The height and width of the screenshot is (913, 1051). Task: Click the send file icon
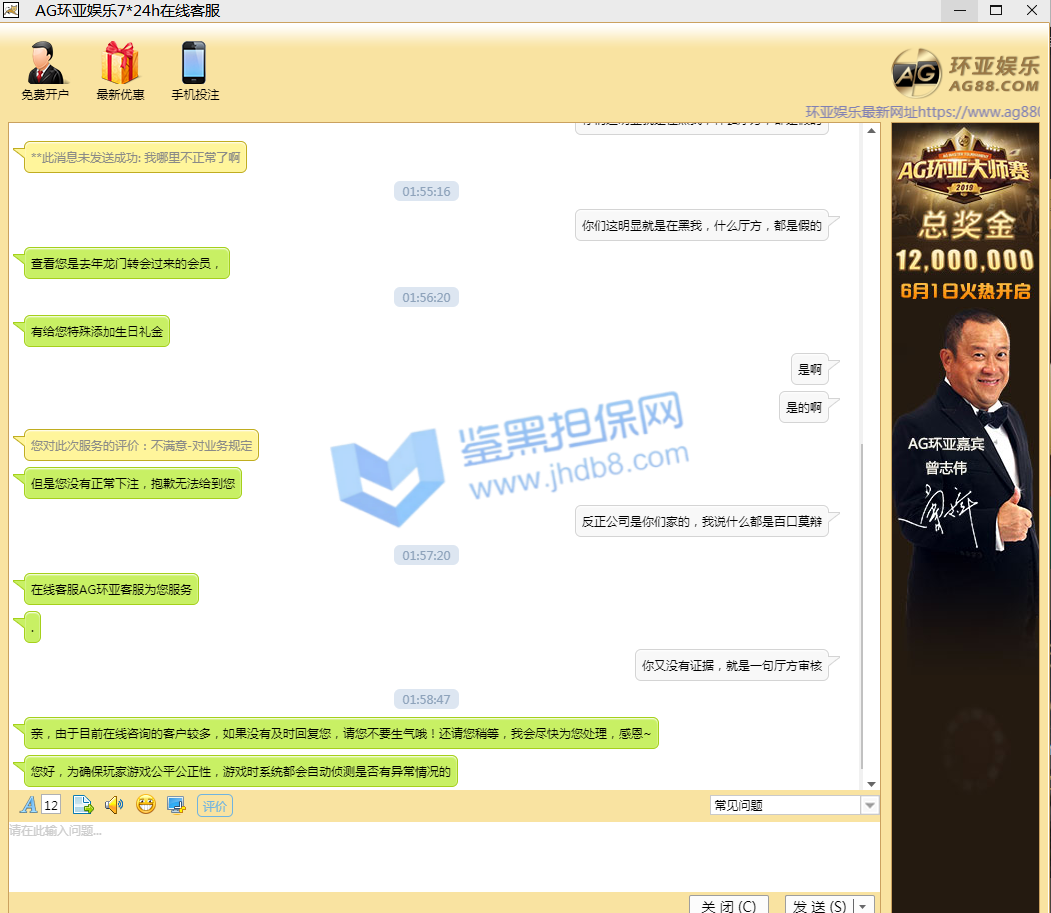click(83, 805)
